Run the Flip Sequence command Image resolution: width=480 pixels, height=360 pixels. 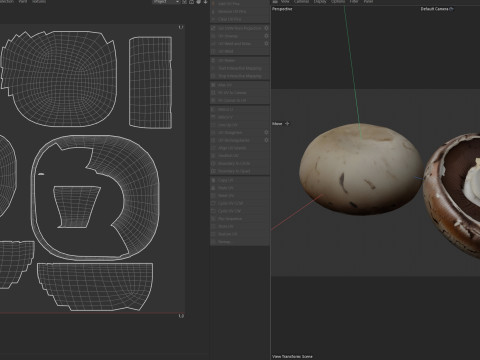pos(240,219)
